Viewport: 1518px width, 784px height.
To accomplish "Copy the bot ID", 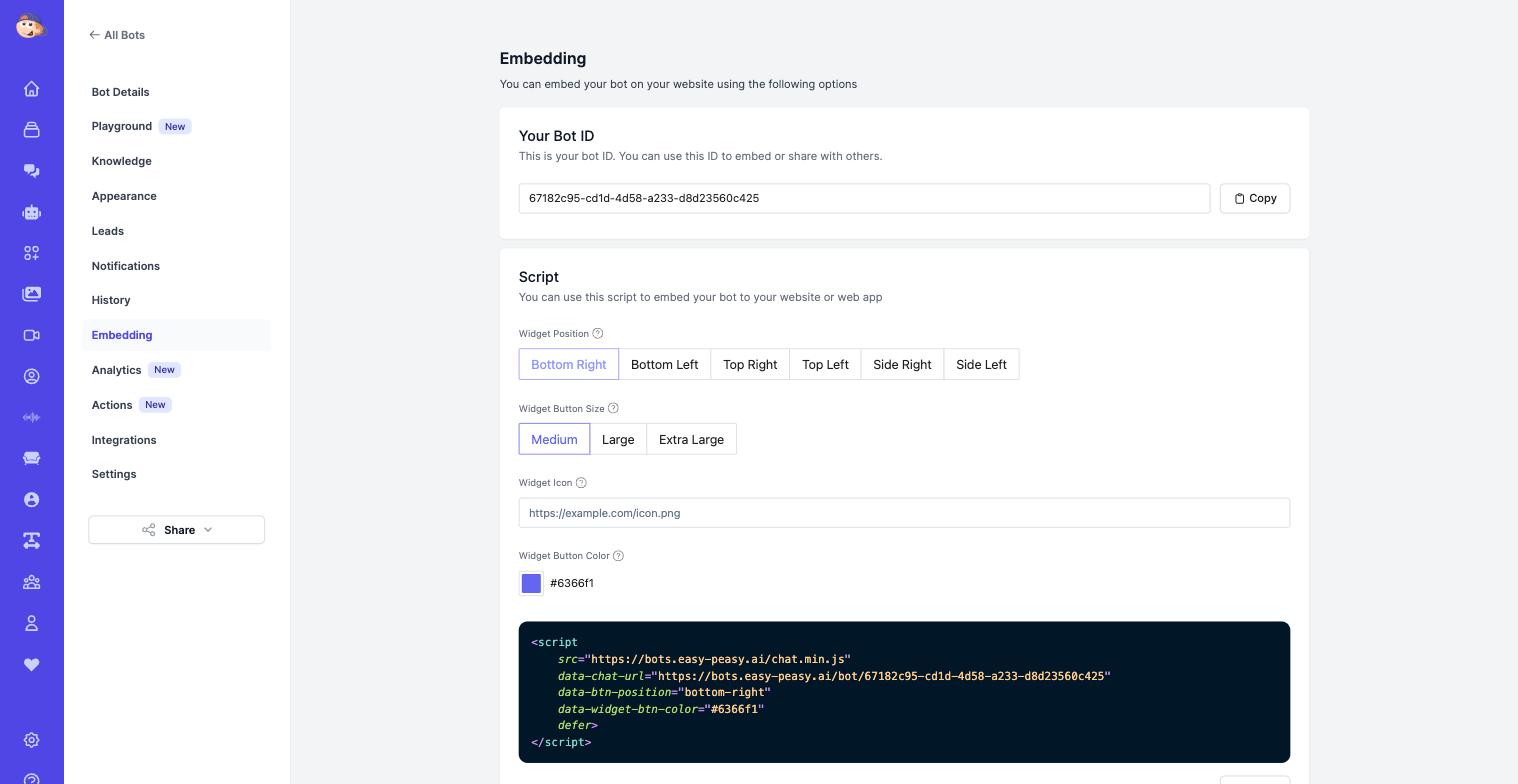I will [x=1255, y=198].
